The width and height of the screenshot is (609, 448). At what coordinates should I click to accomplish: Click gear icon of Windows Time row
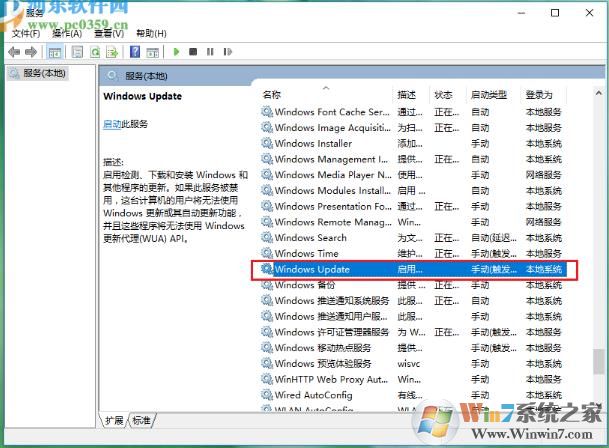[267, 253]
